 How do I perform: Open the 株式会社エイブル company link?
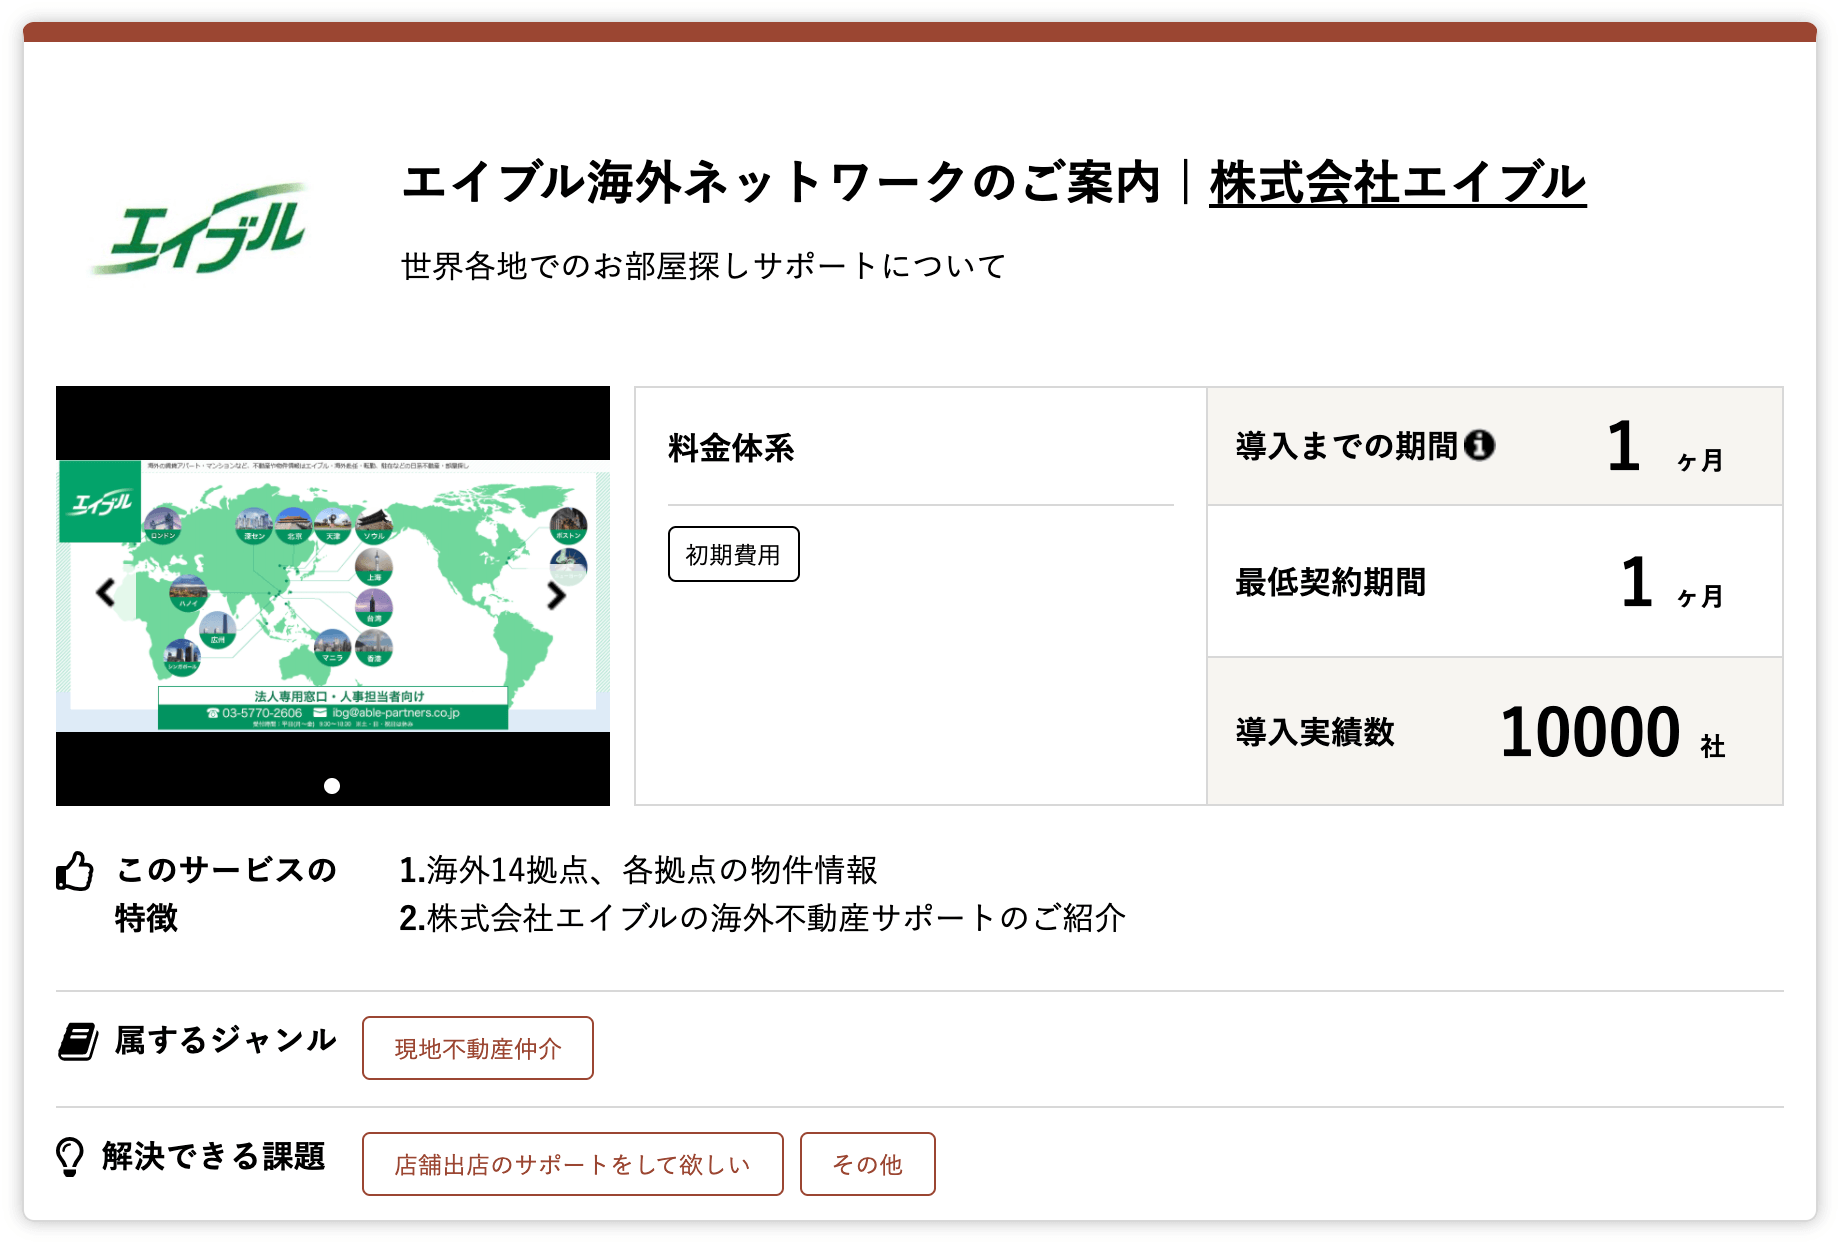pyautogui.click(x=1397, y=183)
